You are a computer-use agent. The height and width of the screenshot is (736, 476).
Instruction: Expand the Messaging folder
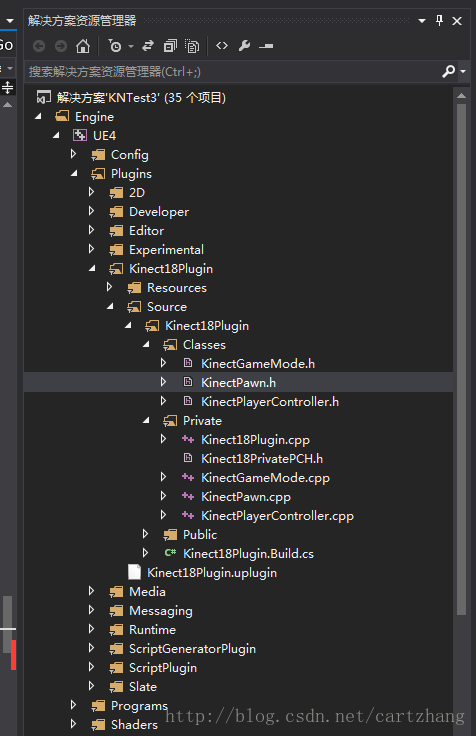tap(92, 610)
